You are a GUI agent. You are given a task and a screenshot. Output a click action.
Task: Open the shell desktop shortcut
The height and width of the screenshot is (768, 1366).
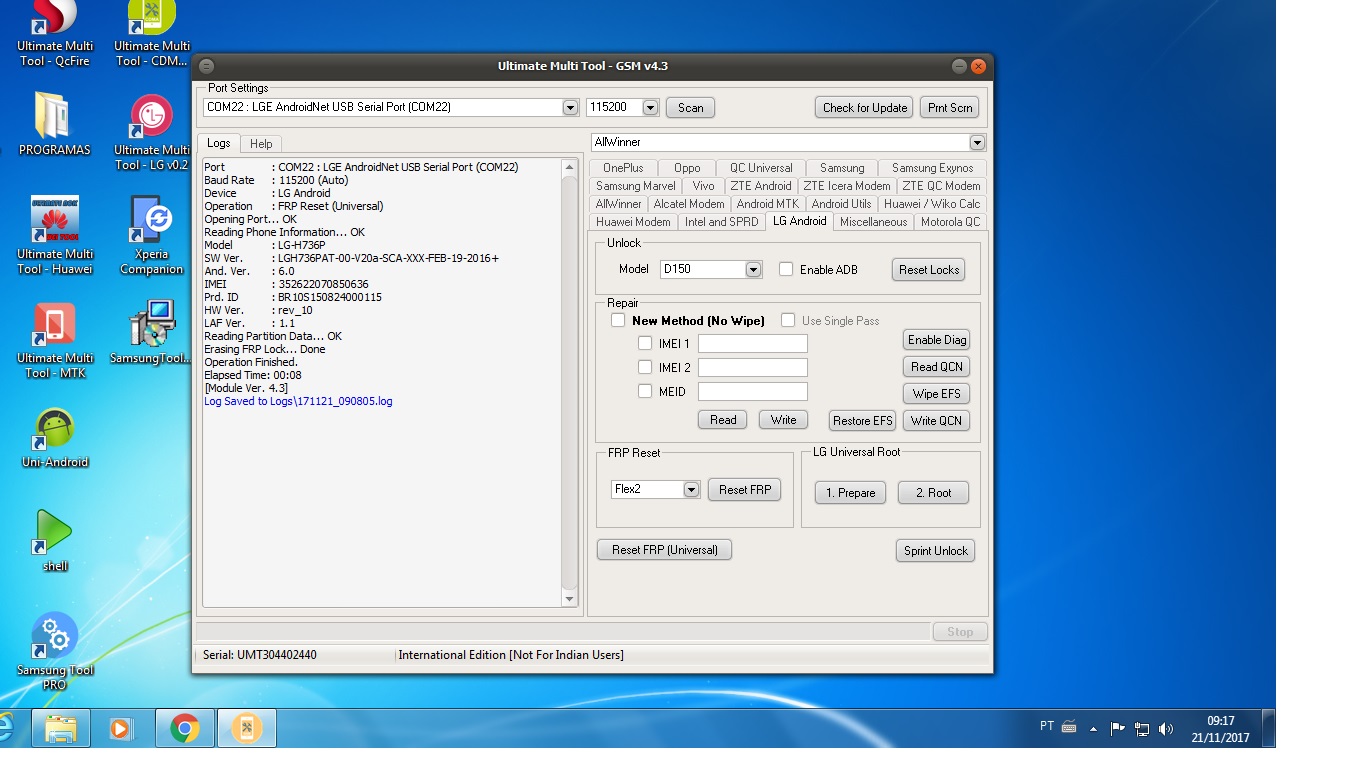[x=55, y=541]
